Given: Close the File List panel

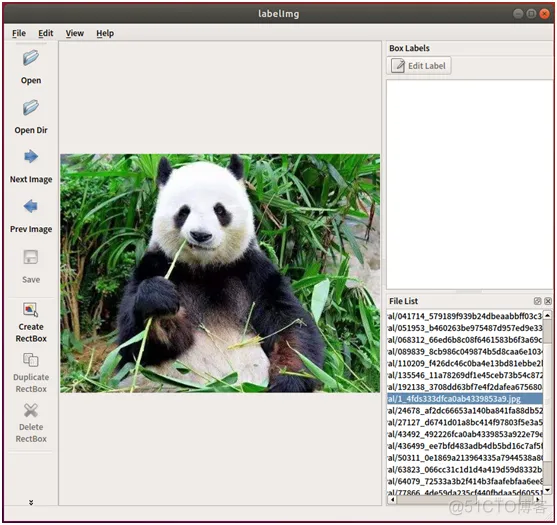Looking at the screenshot, I should tap(548, 301).
